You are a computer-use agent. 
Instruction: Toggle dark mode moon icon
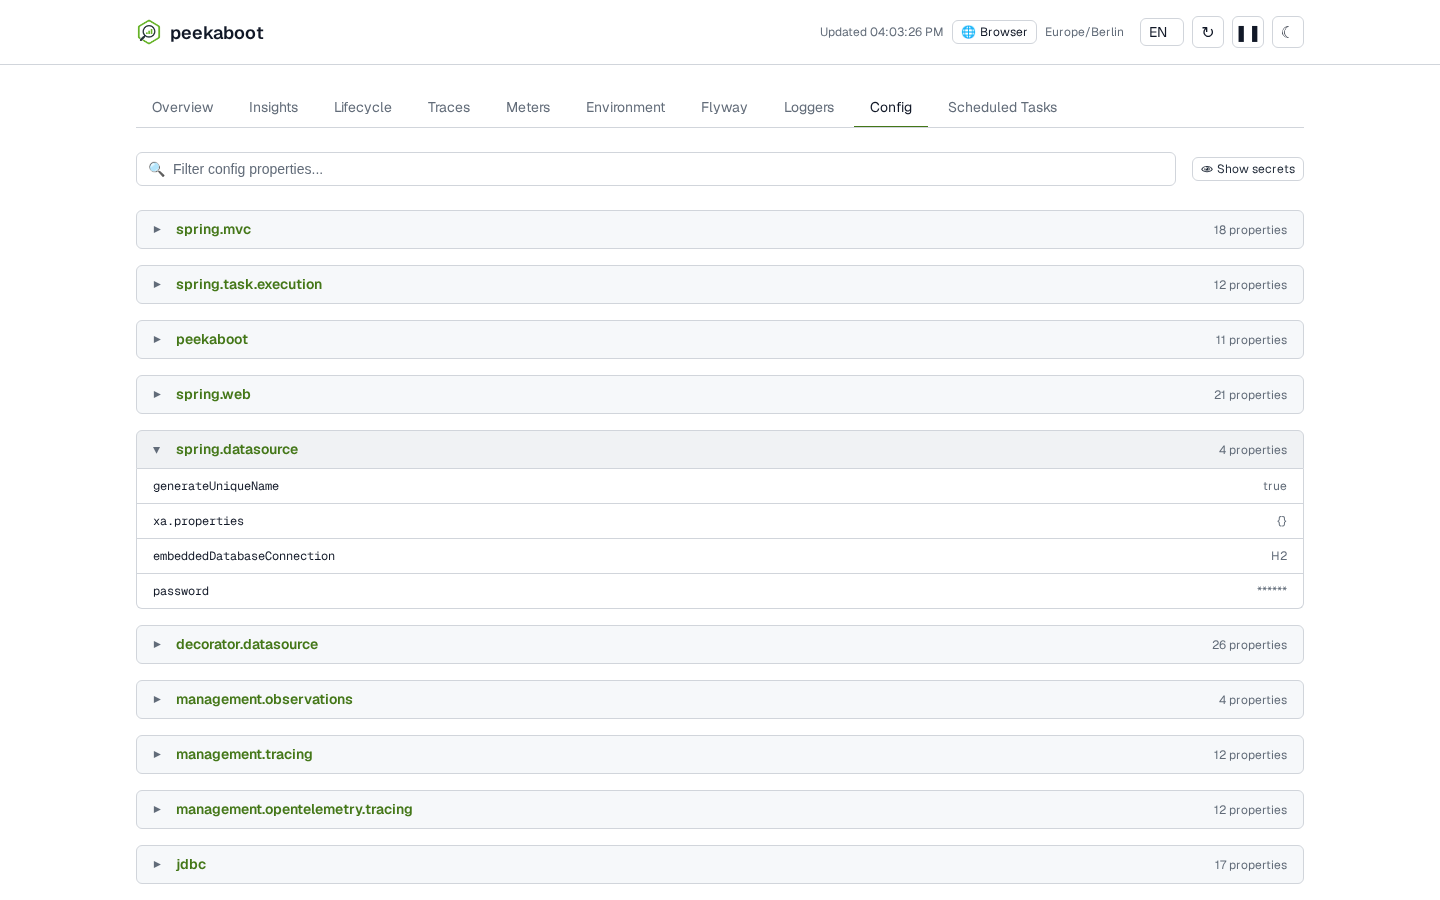pyautogui.click(x=1288, y=32)
